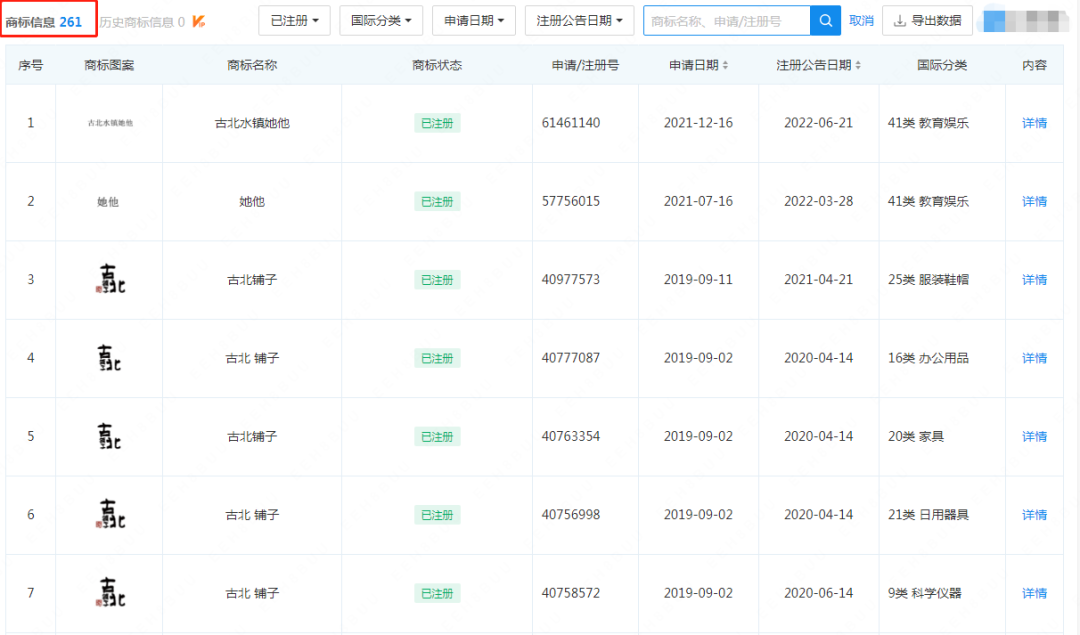Switch to the 历史商标信息 tab
The height and width of the screenshot is (635, 1080).
(141, 21)
